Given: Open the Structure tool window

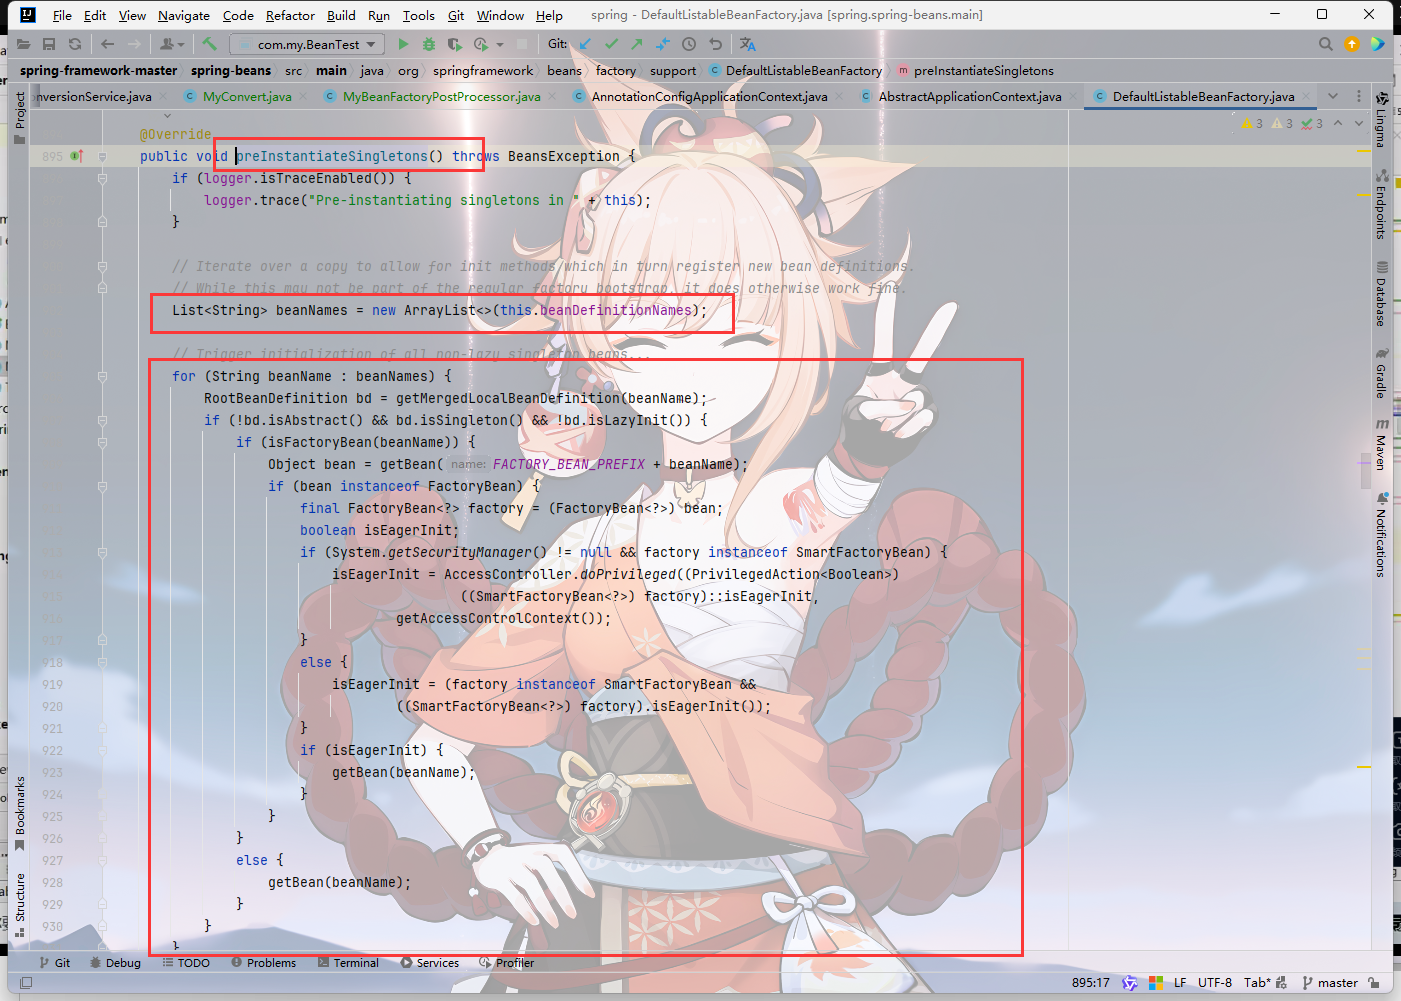Looking at the screenshot, I should tap(19, 905).
